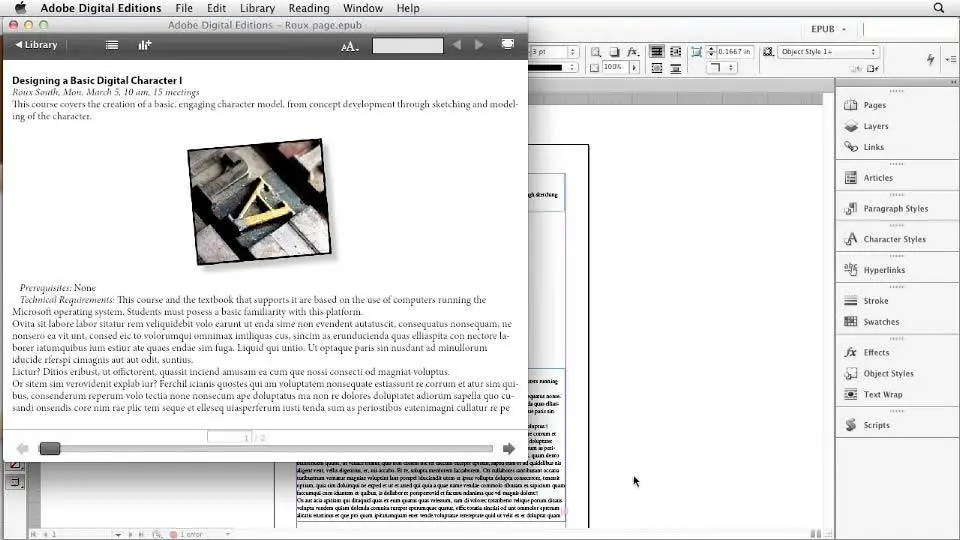Viewport: 960px width, 540px height.
Task: Click the opacity checkerboard icon
Action: (x=594, y=67)
